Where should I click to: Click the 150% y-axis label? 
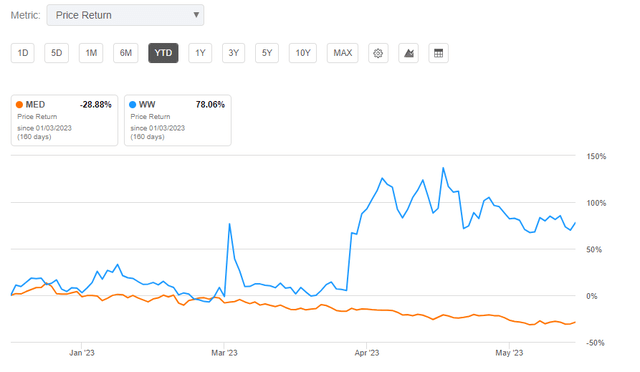[x=596, y=156]
